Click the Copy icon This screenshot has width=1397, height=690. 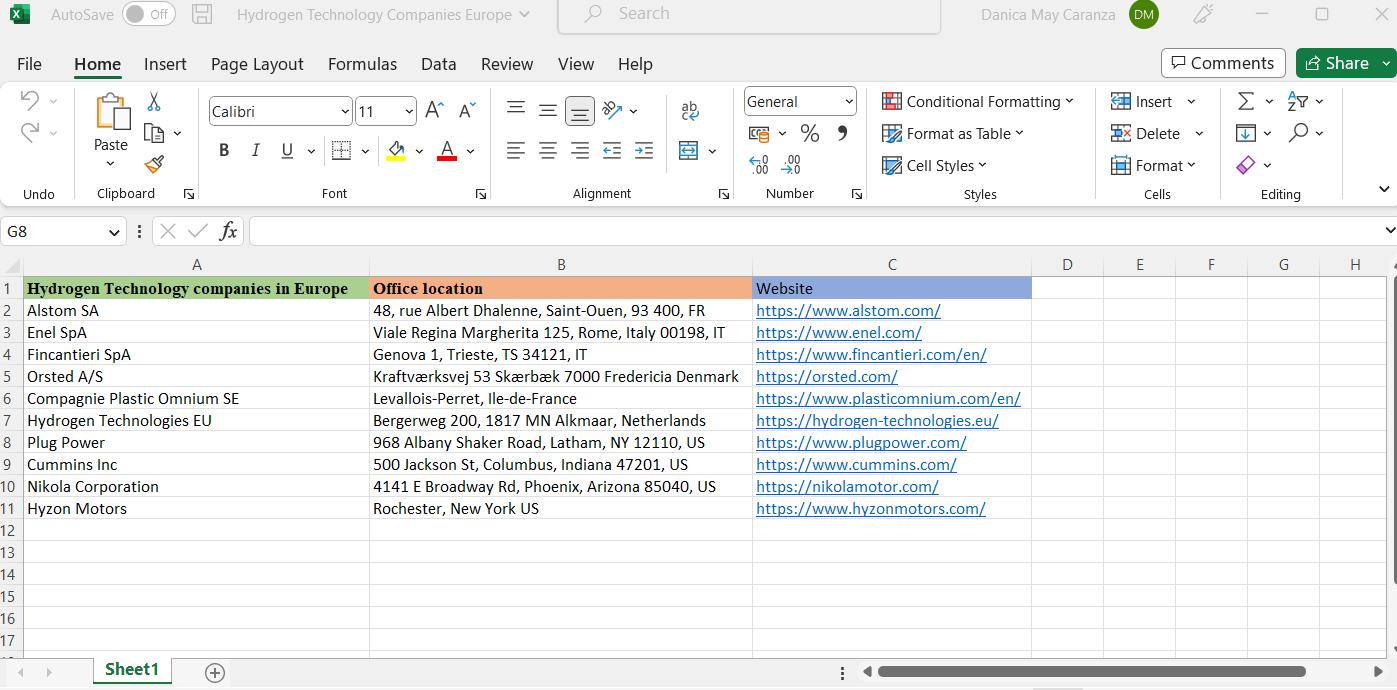tap(154, 133)
